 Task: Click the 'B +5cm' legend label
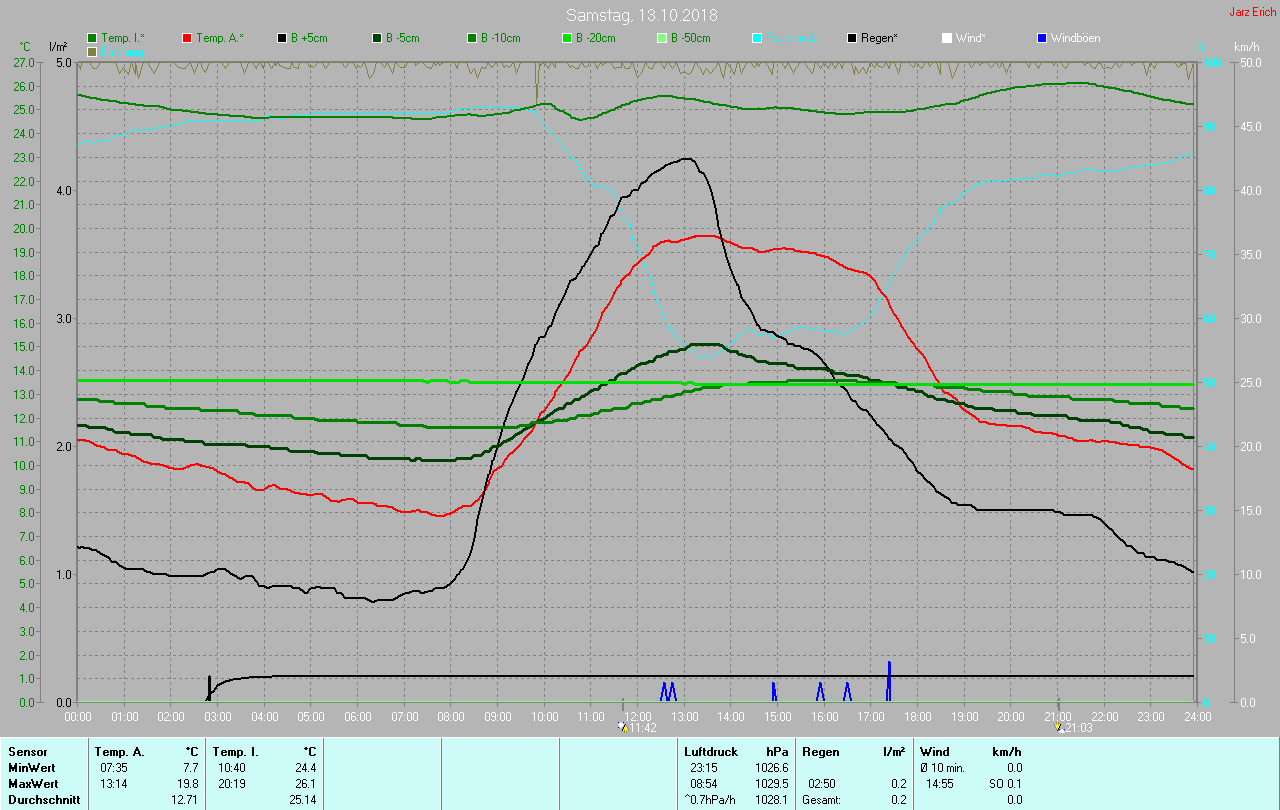point(309,38)
